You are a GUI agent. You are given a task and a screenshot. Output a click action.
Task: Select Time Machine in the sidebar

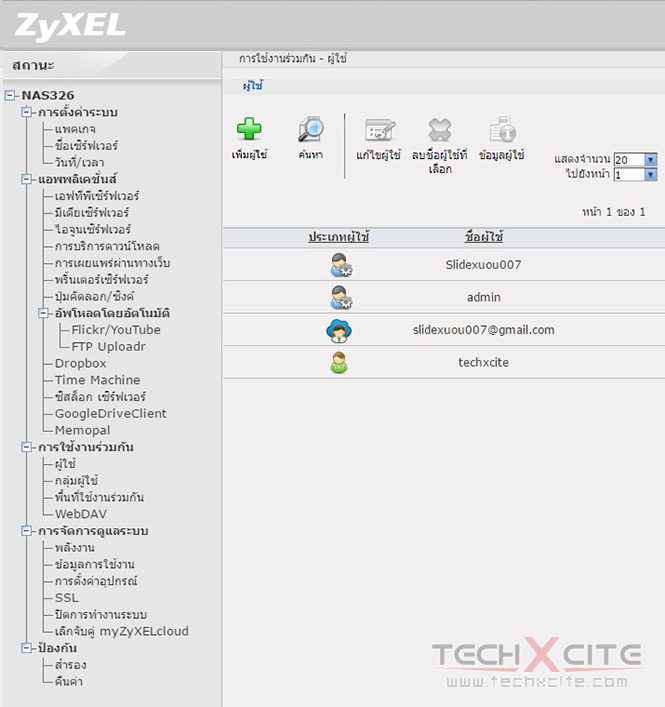tap(97, 380)
